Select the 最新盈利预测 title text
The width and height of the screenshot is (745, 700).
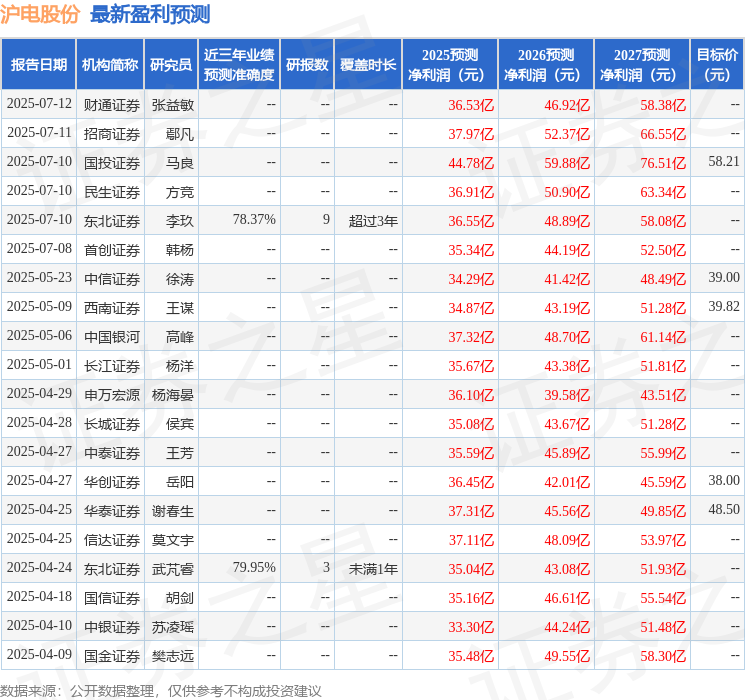click(x=150, y=14)
